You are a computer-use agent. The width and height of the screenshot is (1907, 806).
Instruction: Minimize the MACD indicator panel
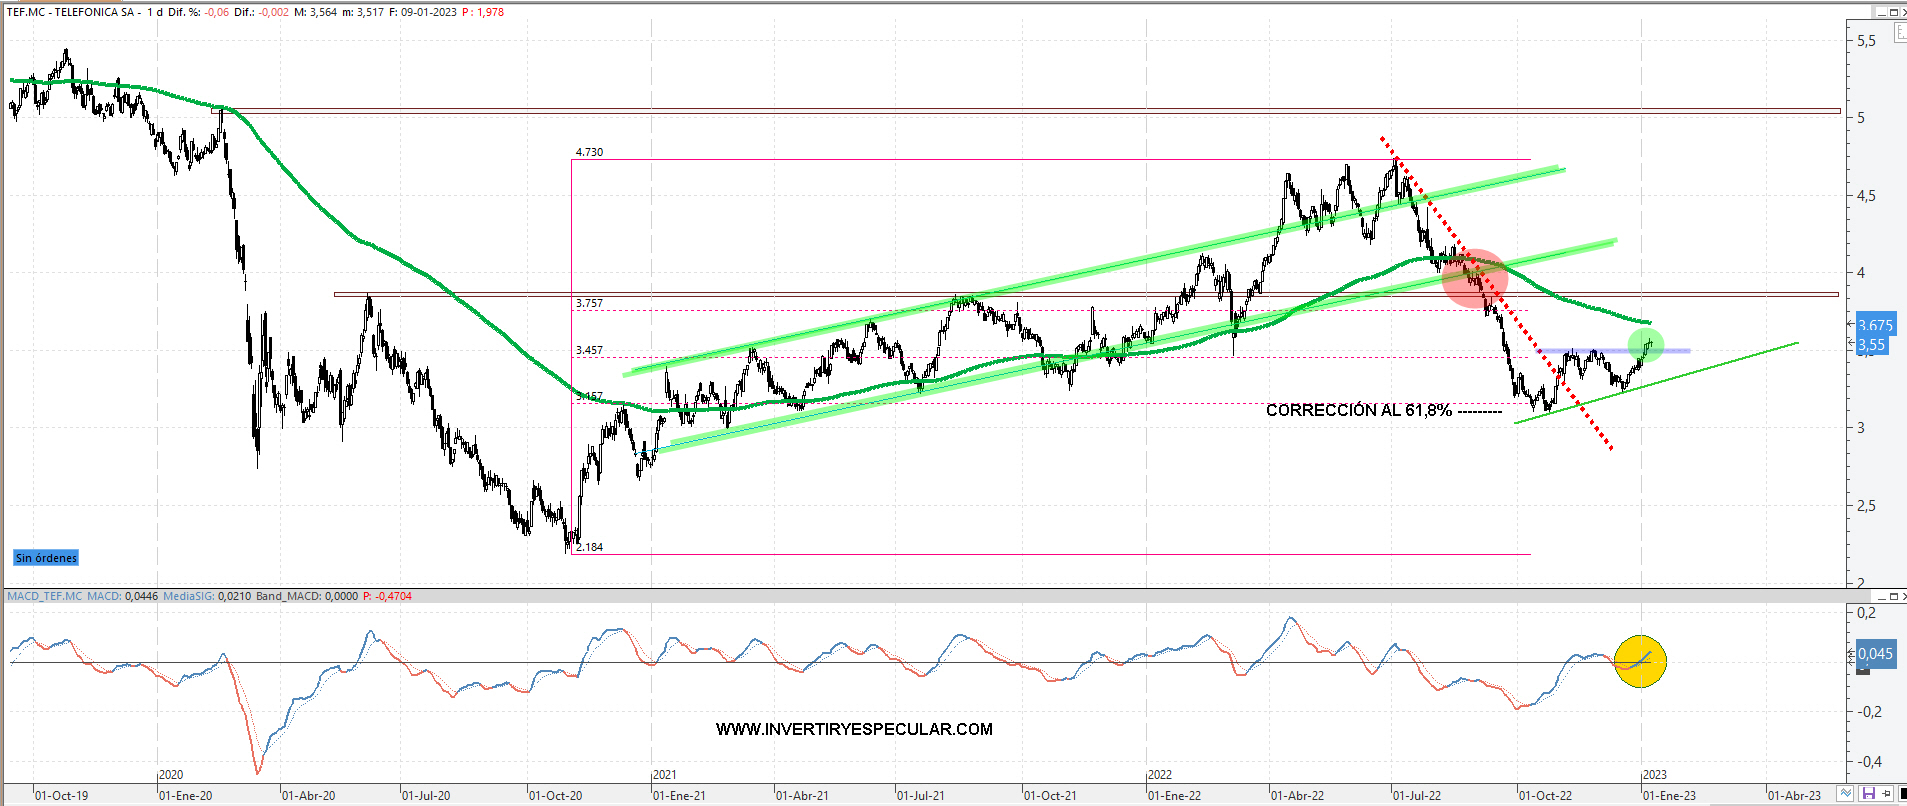pos(1880,596)
